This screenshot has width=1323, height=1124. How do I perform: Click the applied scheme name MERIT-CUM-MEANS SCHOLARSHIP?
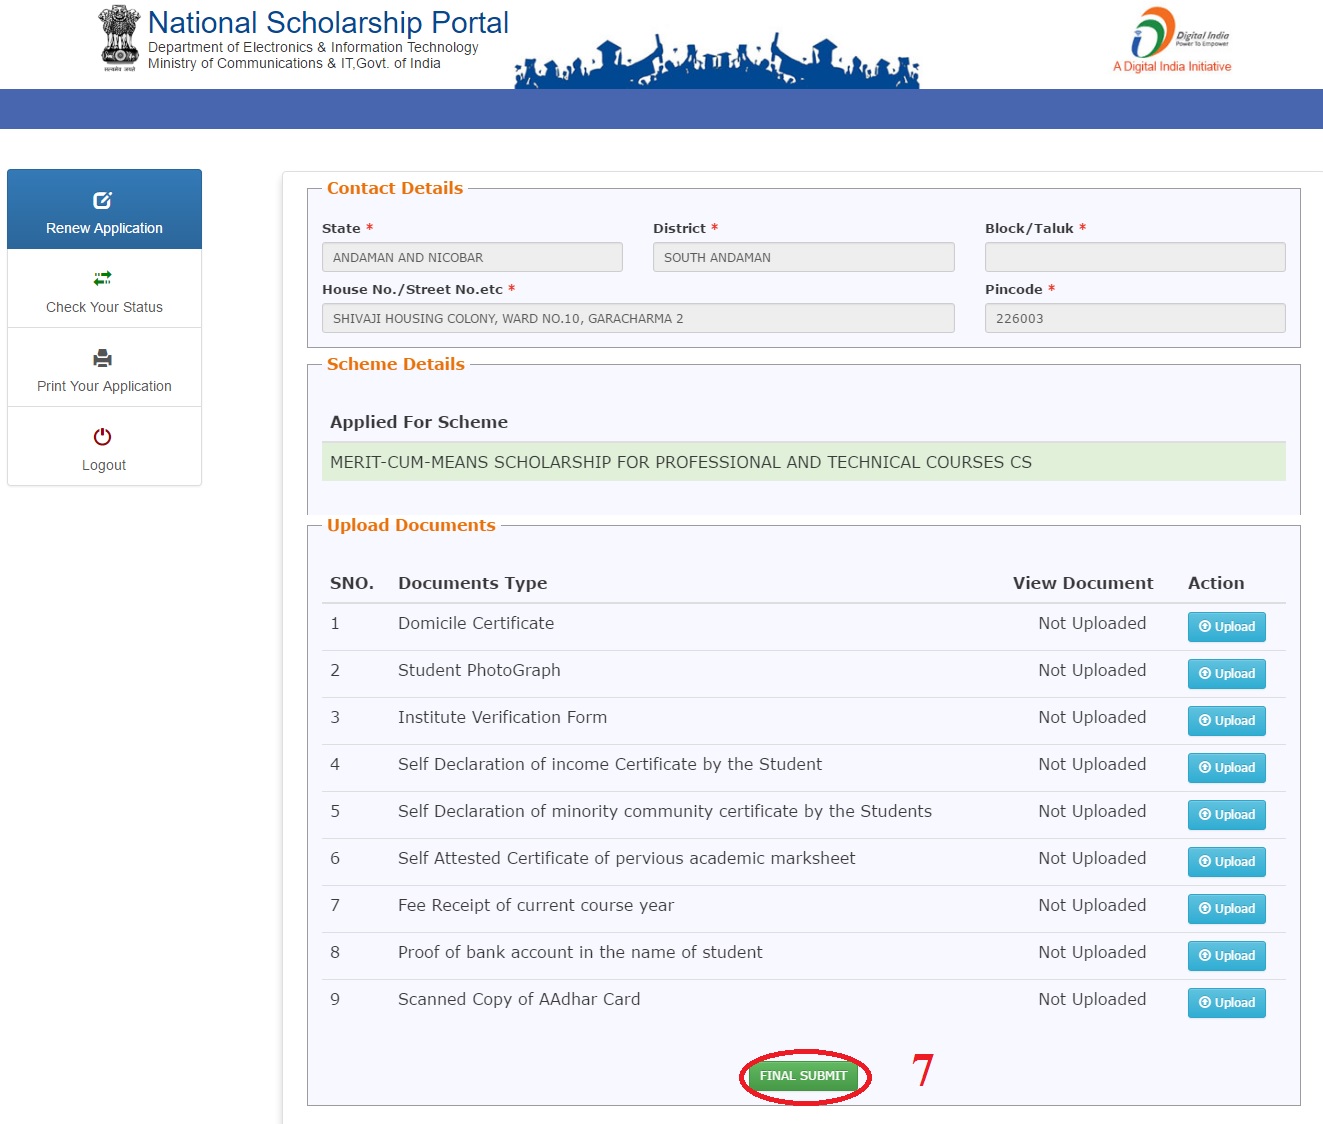(x=681, y=462)
